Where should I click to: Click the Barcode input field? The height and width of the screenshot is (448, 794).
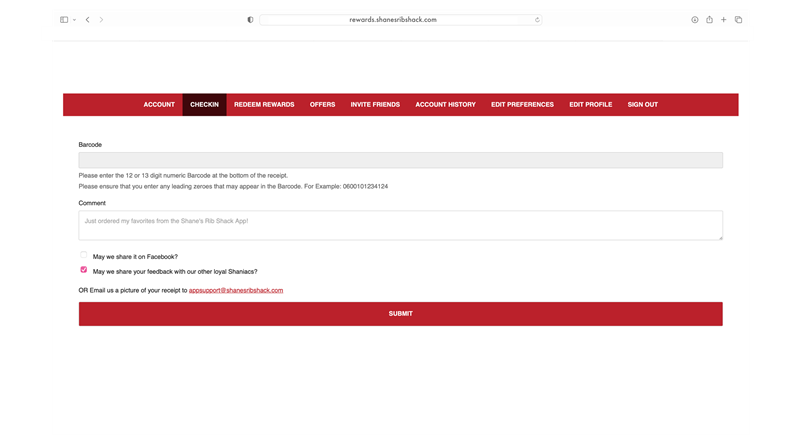click(401, 160)
